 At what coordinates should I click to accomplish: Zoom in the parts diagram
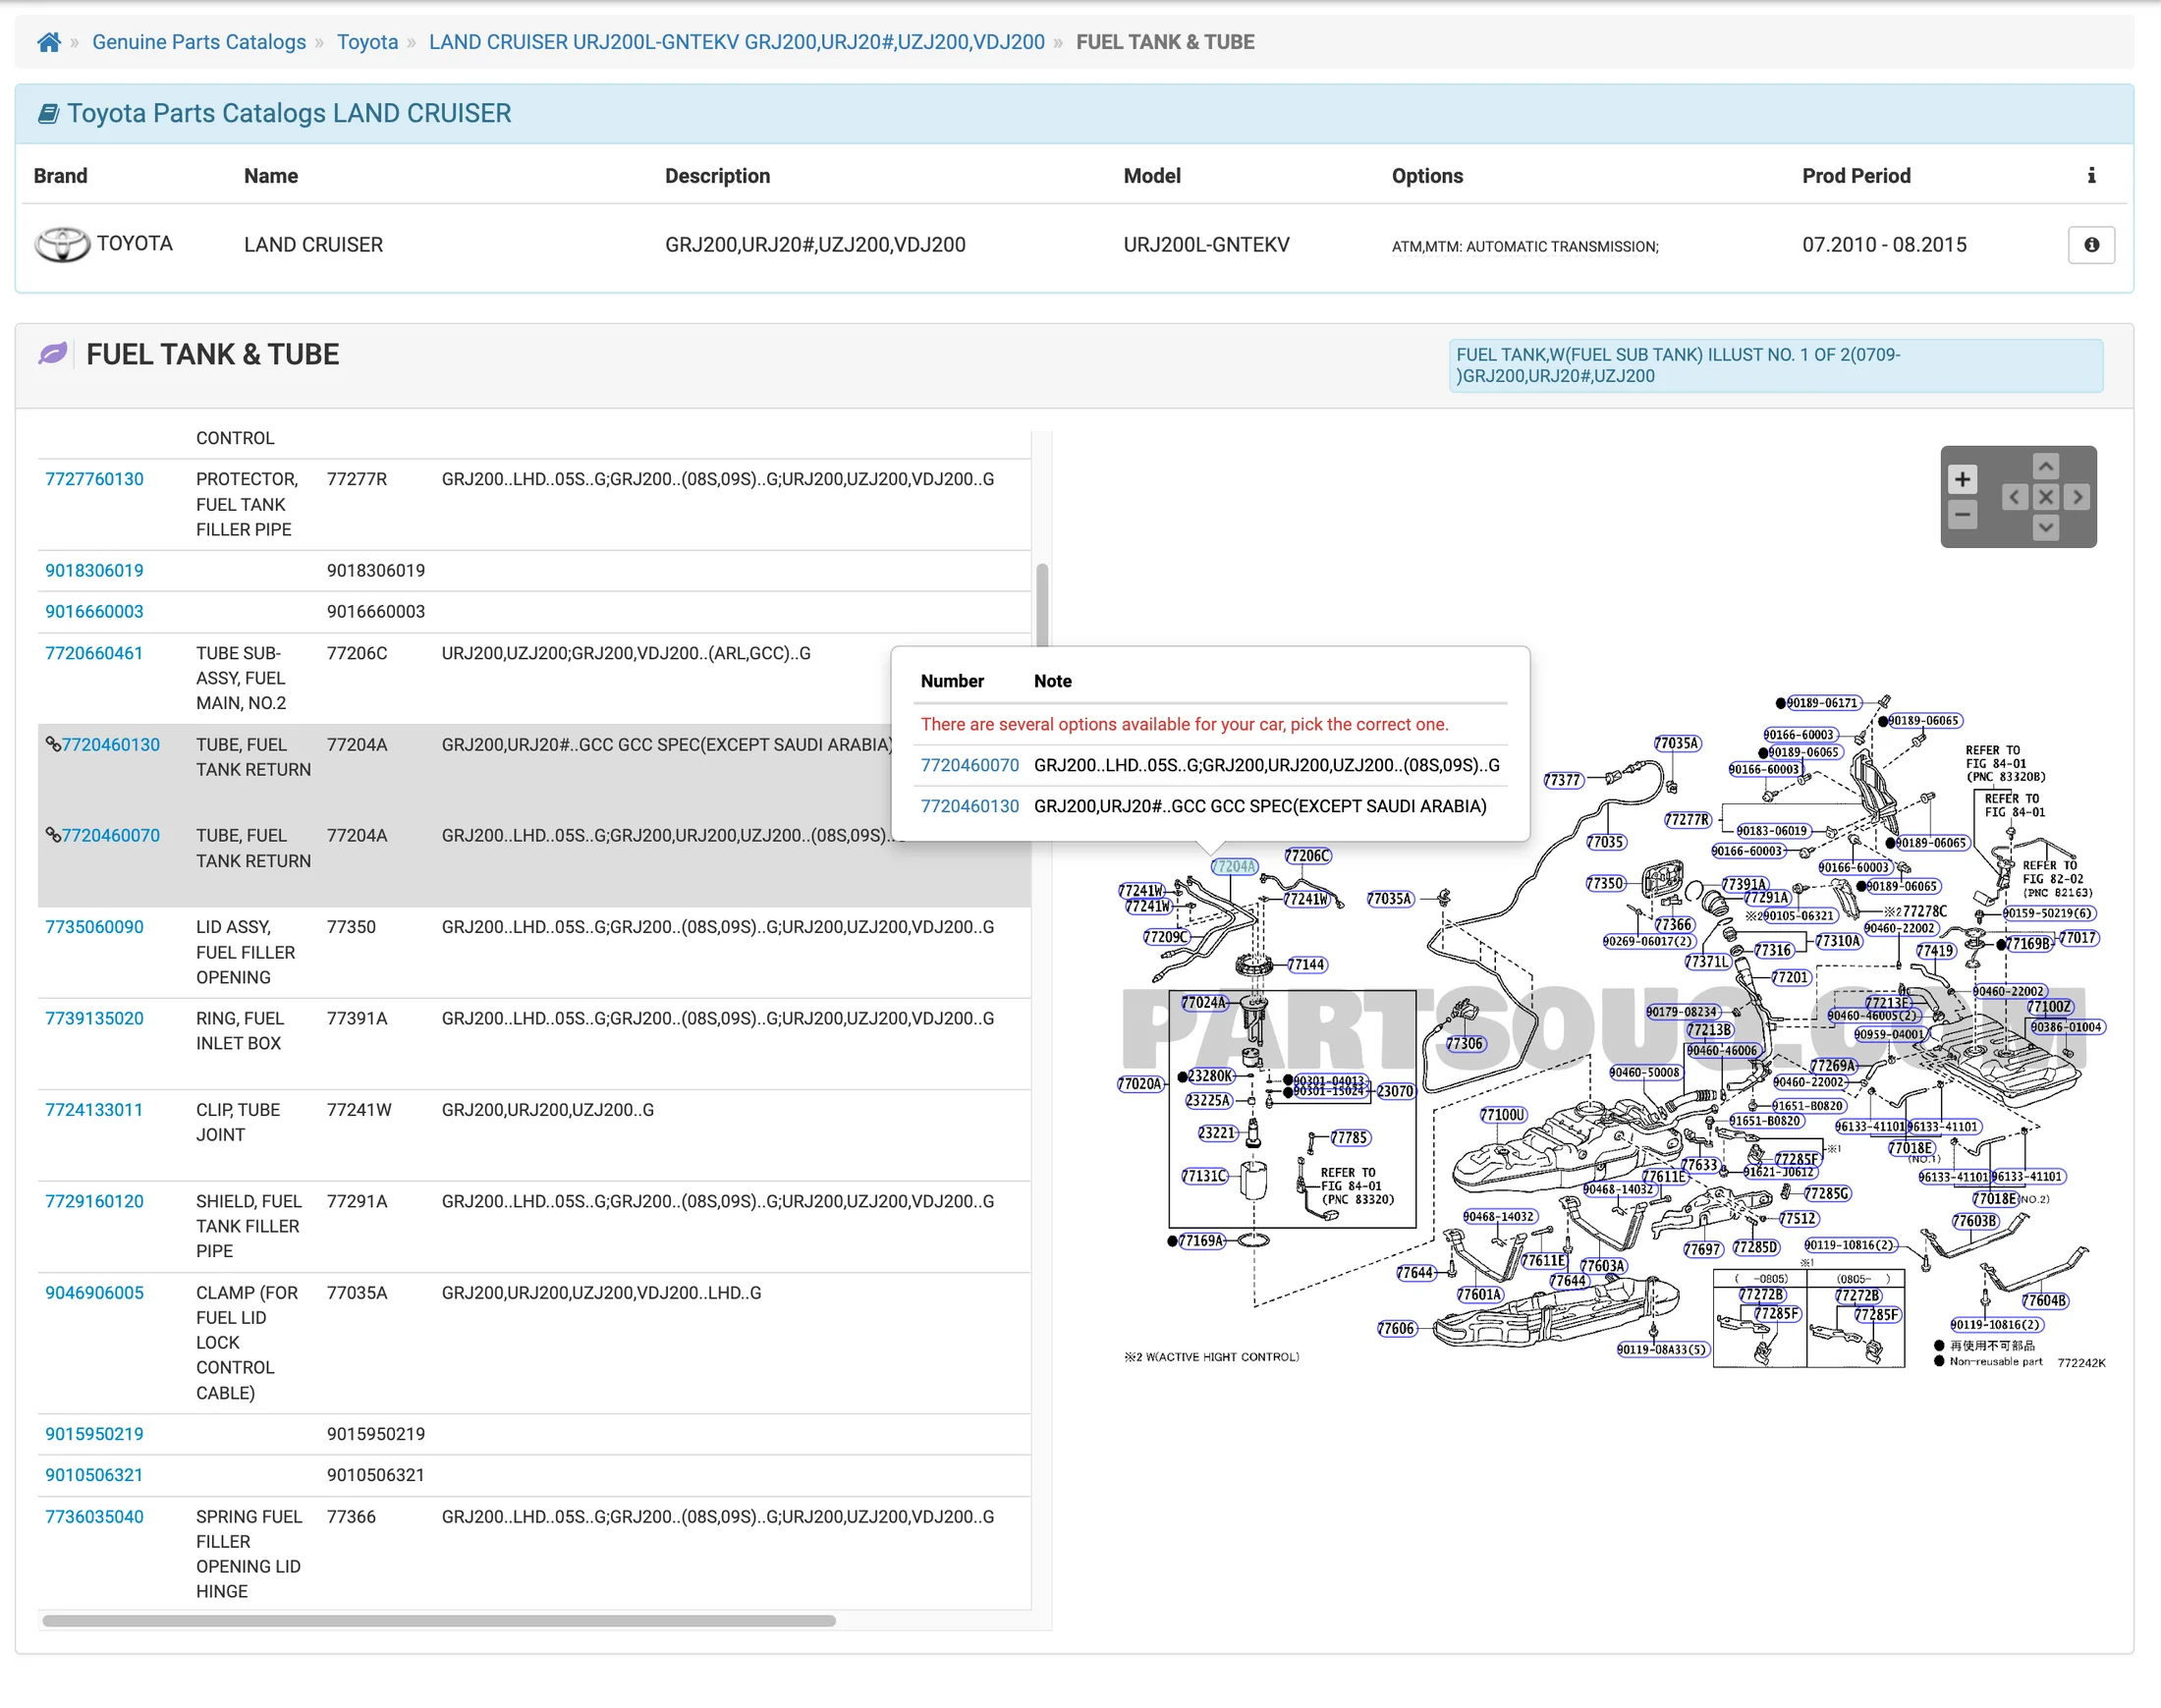click(1961, 480)
